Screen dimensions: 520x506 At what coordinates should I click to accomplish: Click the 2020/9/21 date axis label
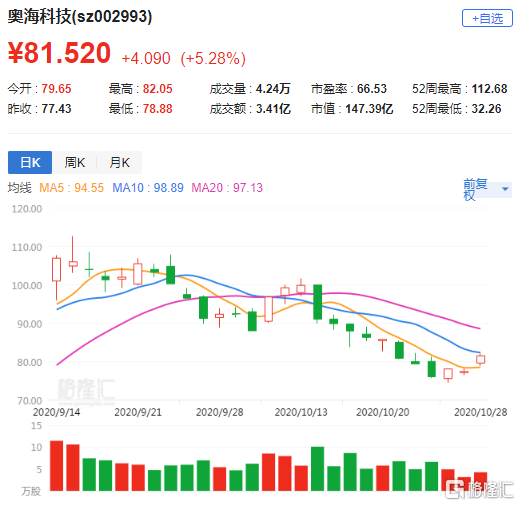[x=138, y=412]
